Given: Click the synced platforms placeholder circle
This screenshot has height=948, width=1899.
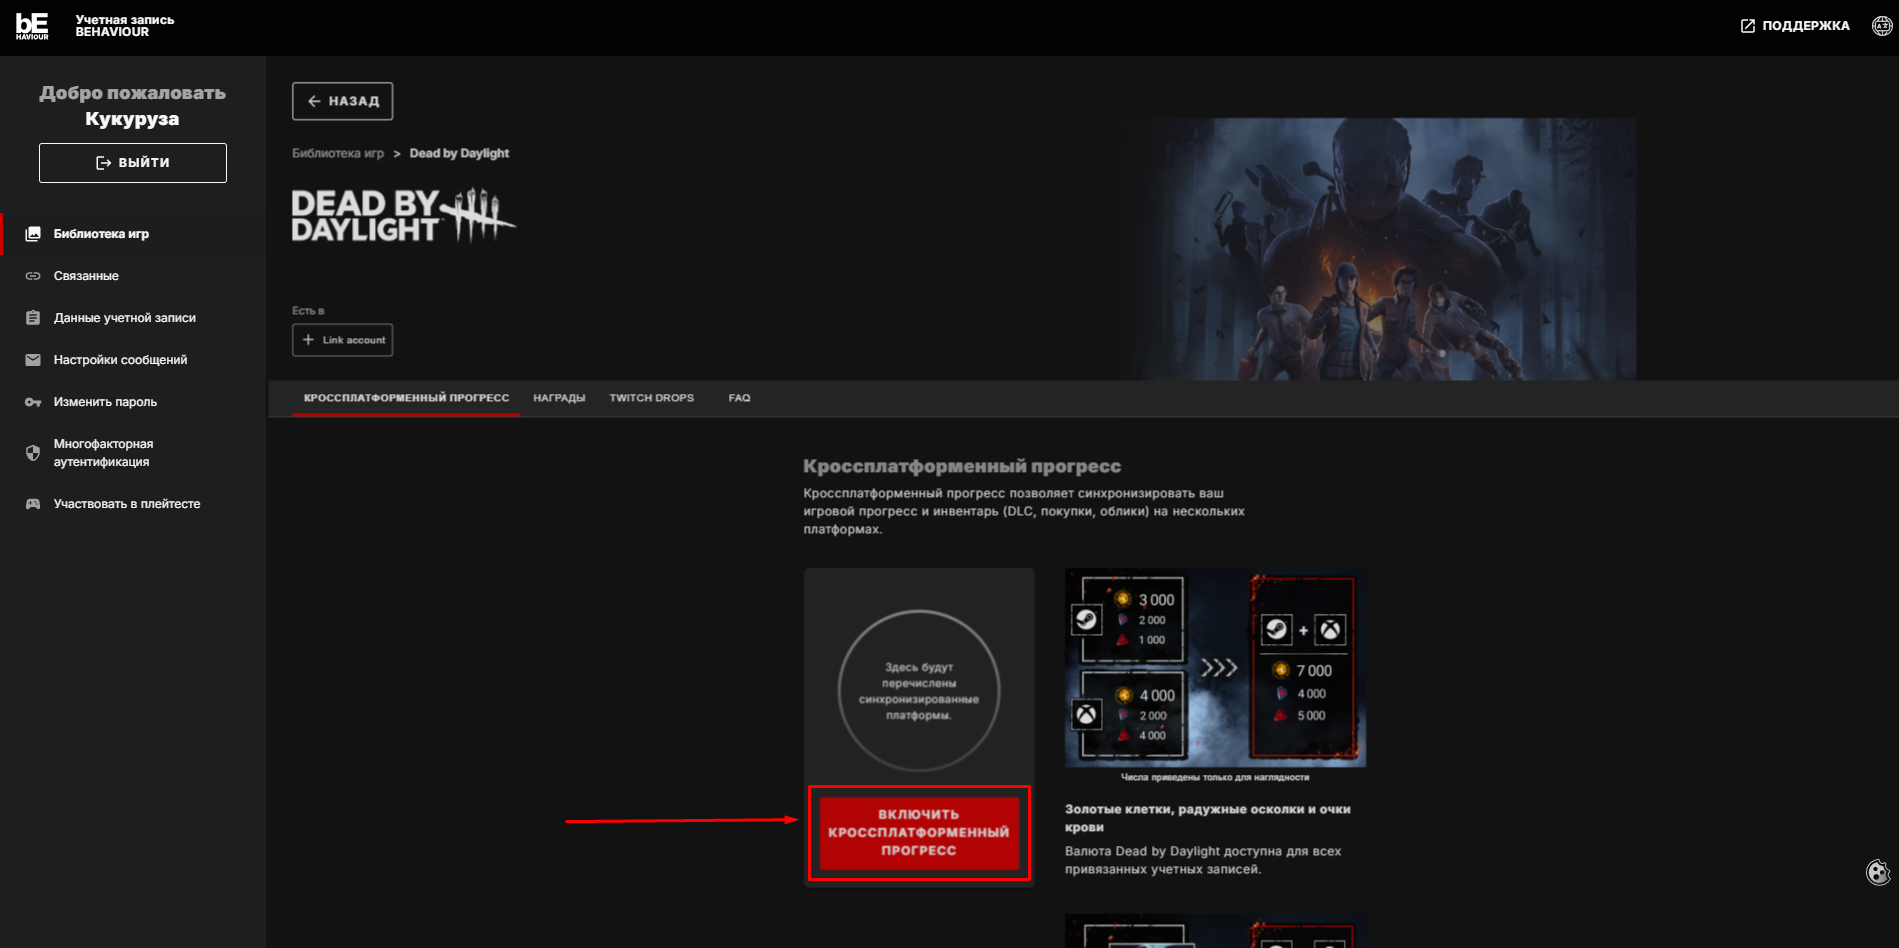Looking at the screenshot, I should pyautogui.click(x=919, y=691).
